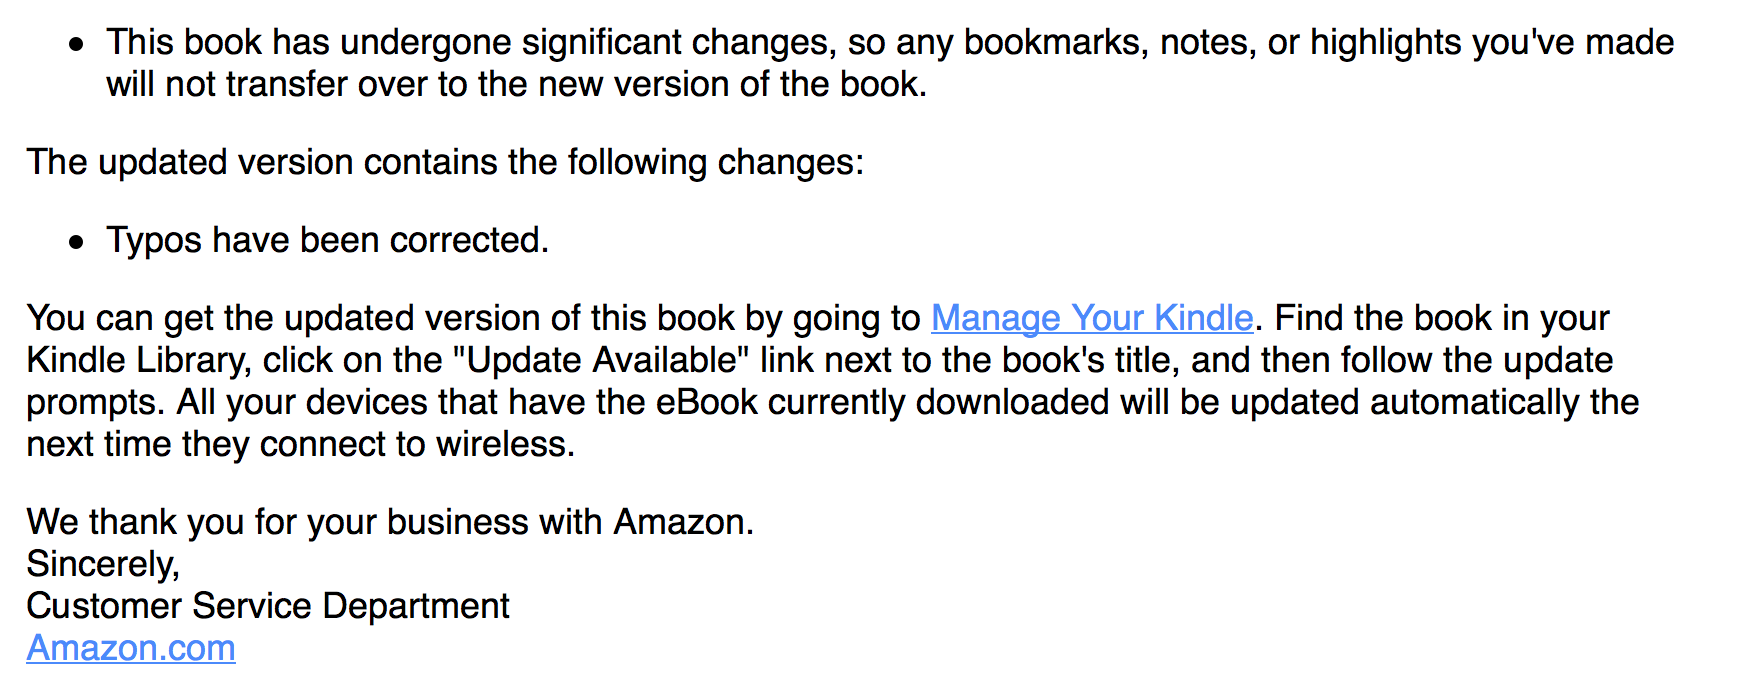Click the "Customer Service Department" line
Viewport: 1740px width, 684px height.
tap(268, 606)
